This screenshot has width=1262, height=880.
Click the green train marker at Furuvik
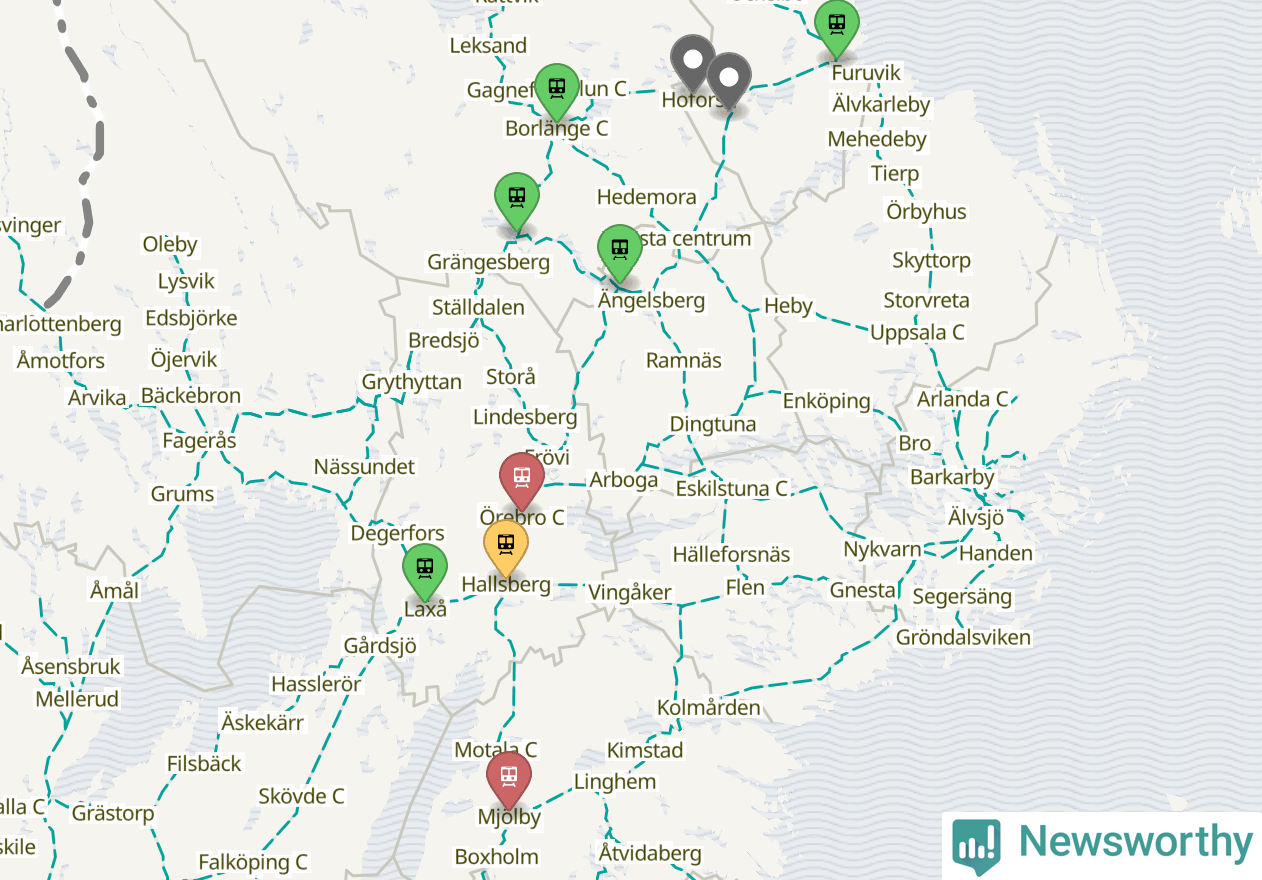pos(837,29)
